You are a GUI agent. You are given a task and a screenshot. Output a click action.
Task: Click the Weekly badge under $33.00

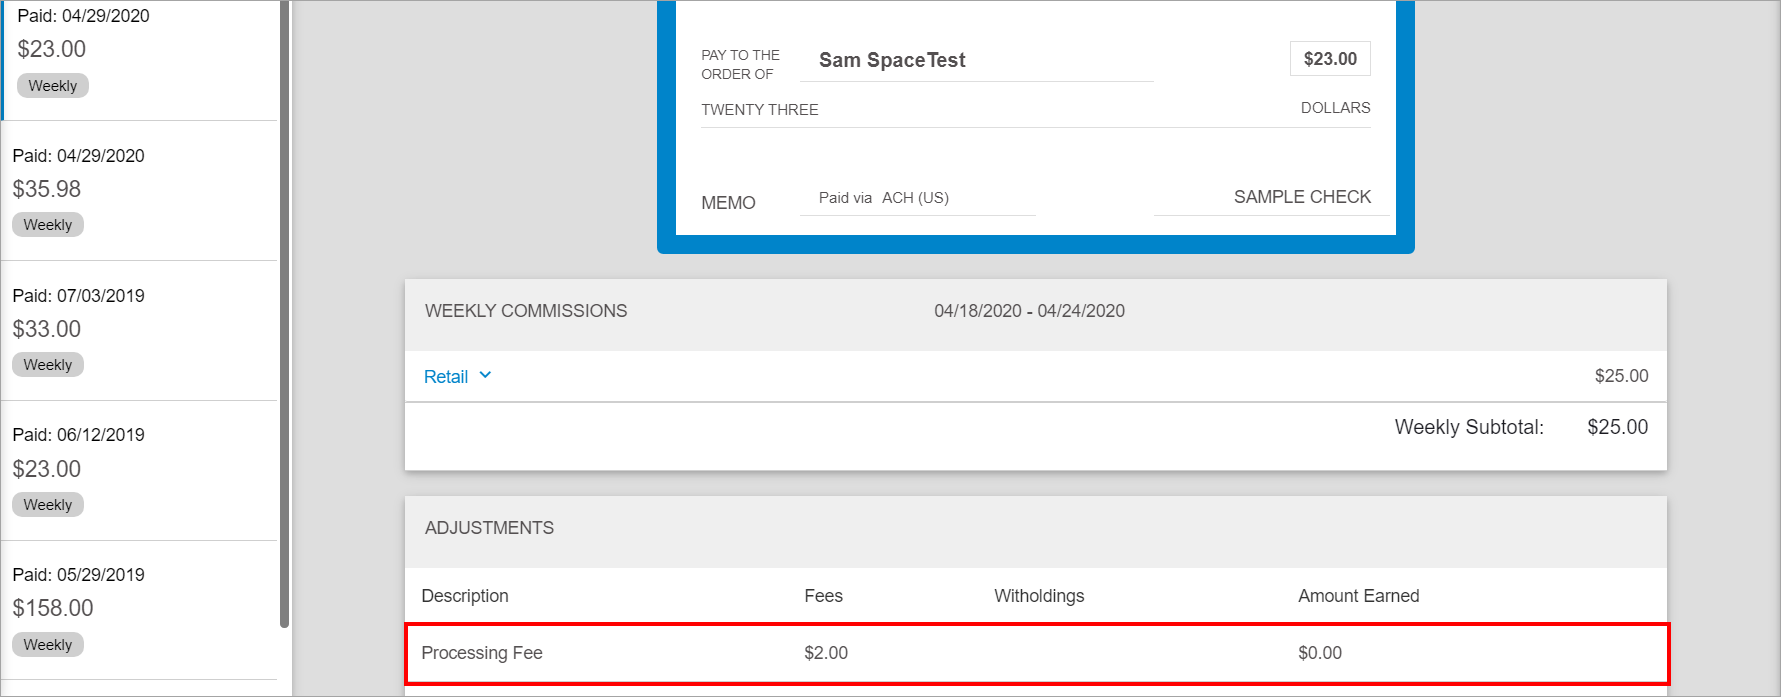tap(48, 365)
